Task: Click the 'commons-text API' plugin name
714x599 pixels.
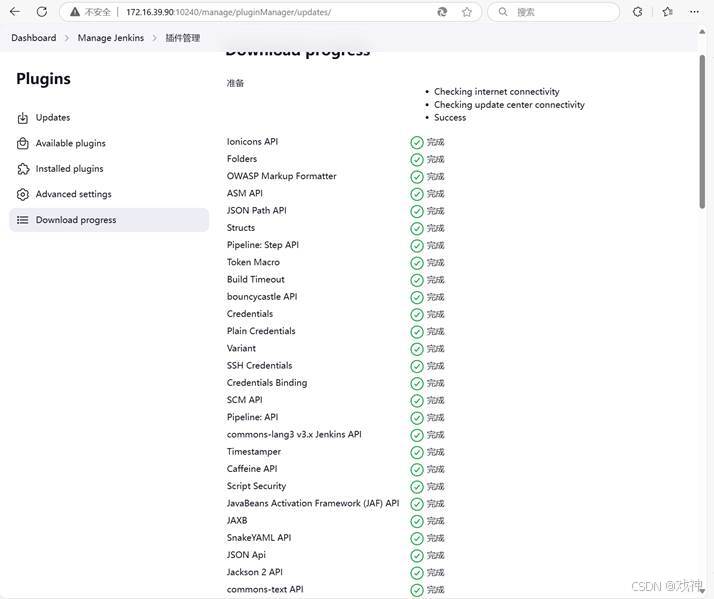Action: 265,589
